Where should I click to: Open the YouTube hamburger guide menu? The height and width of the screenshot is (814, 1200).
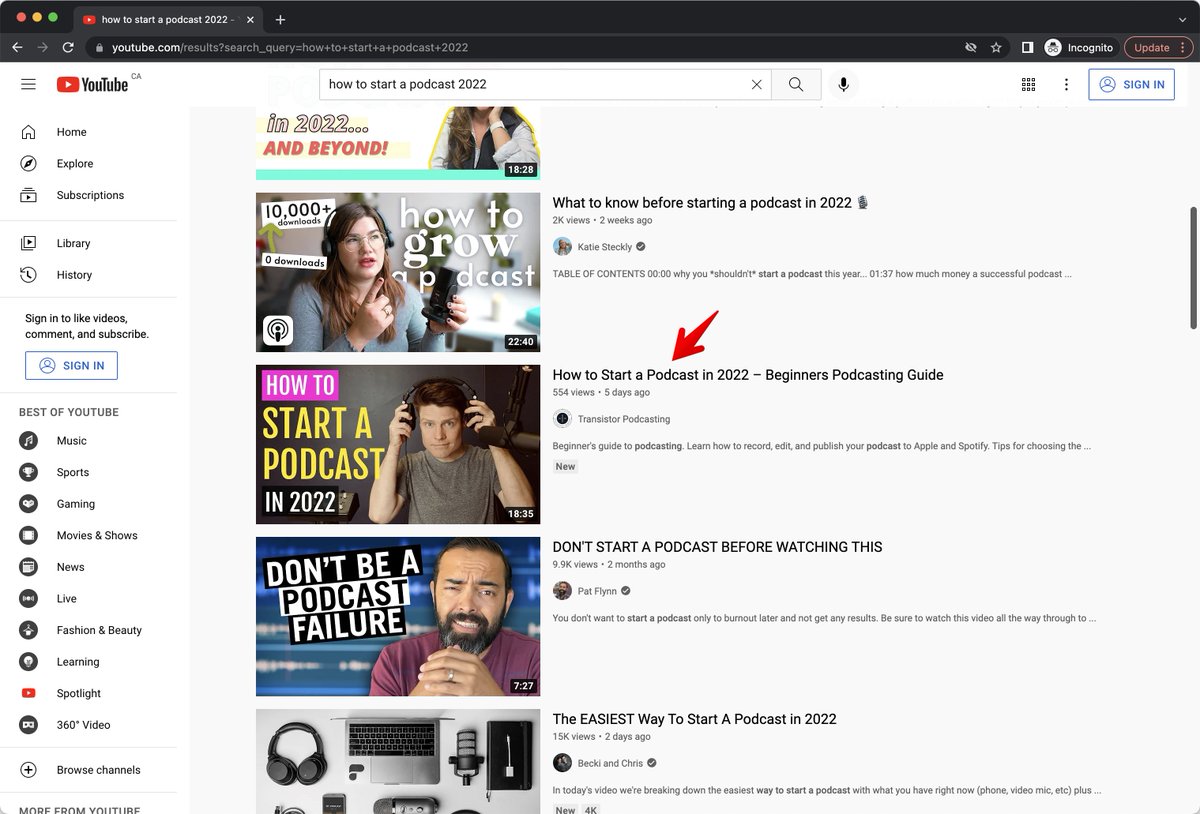(28, 85)
